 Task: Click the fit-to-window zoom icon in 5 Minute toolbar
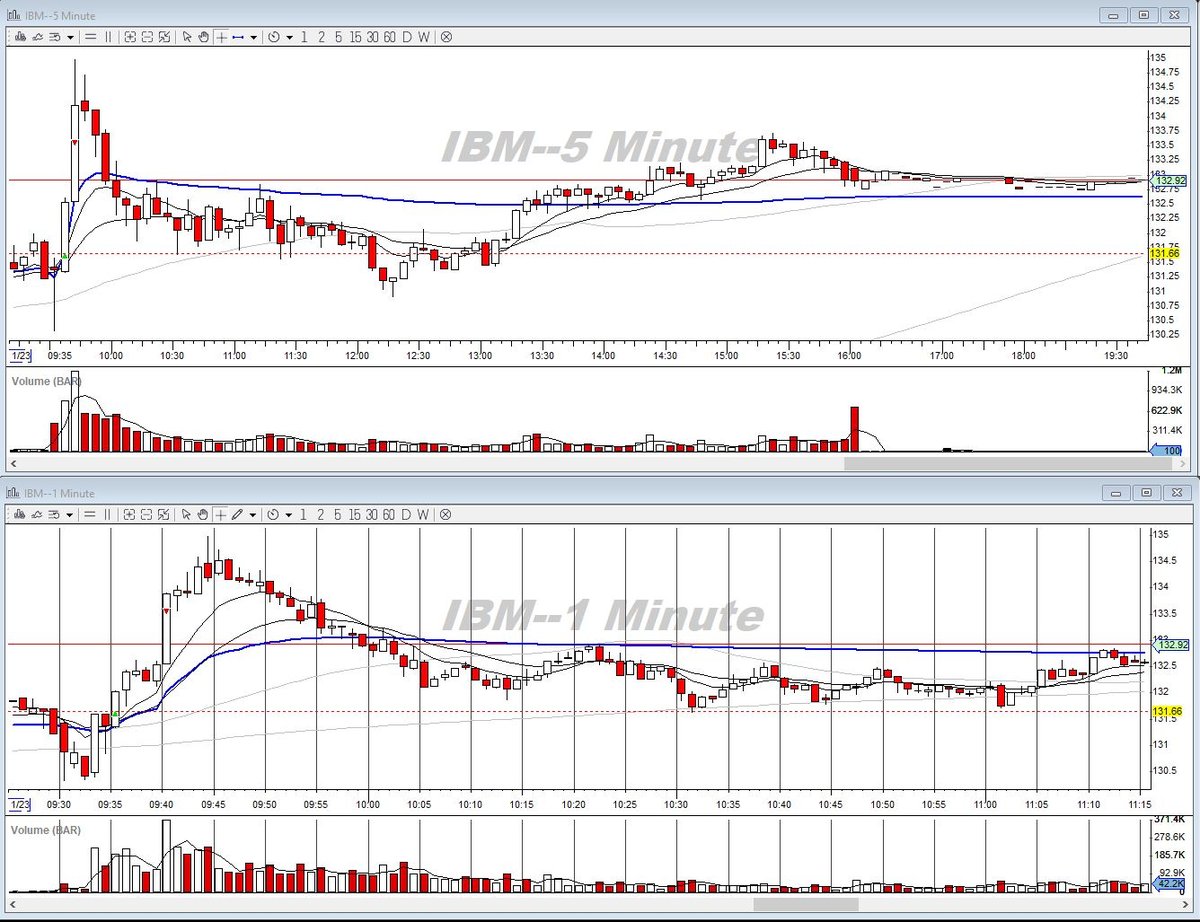pyautogui.click(x=164, y=37)
